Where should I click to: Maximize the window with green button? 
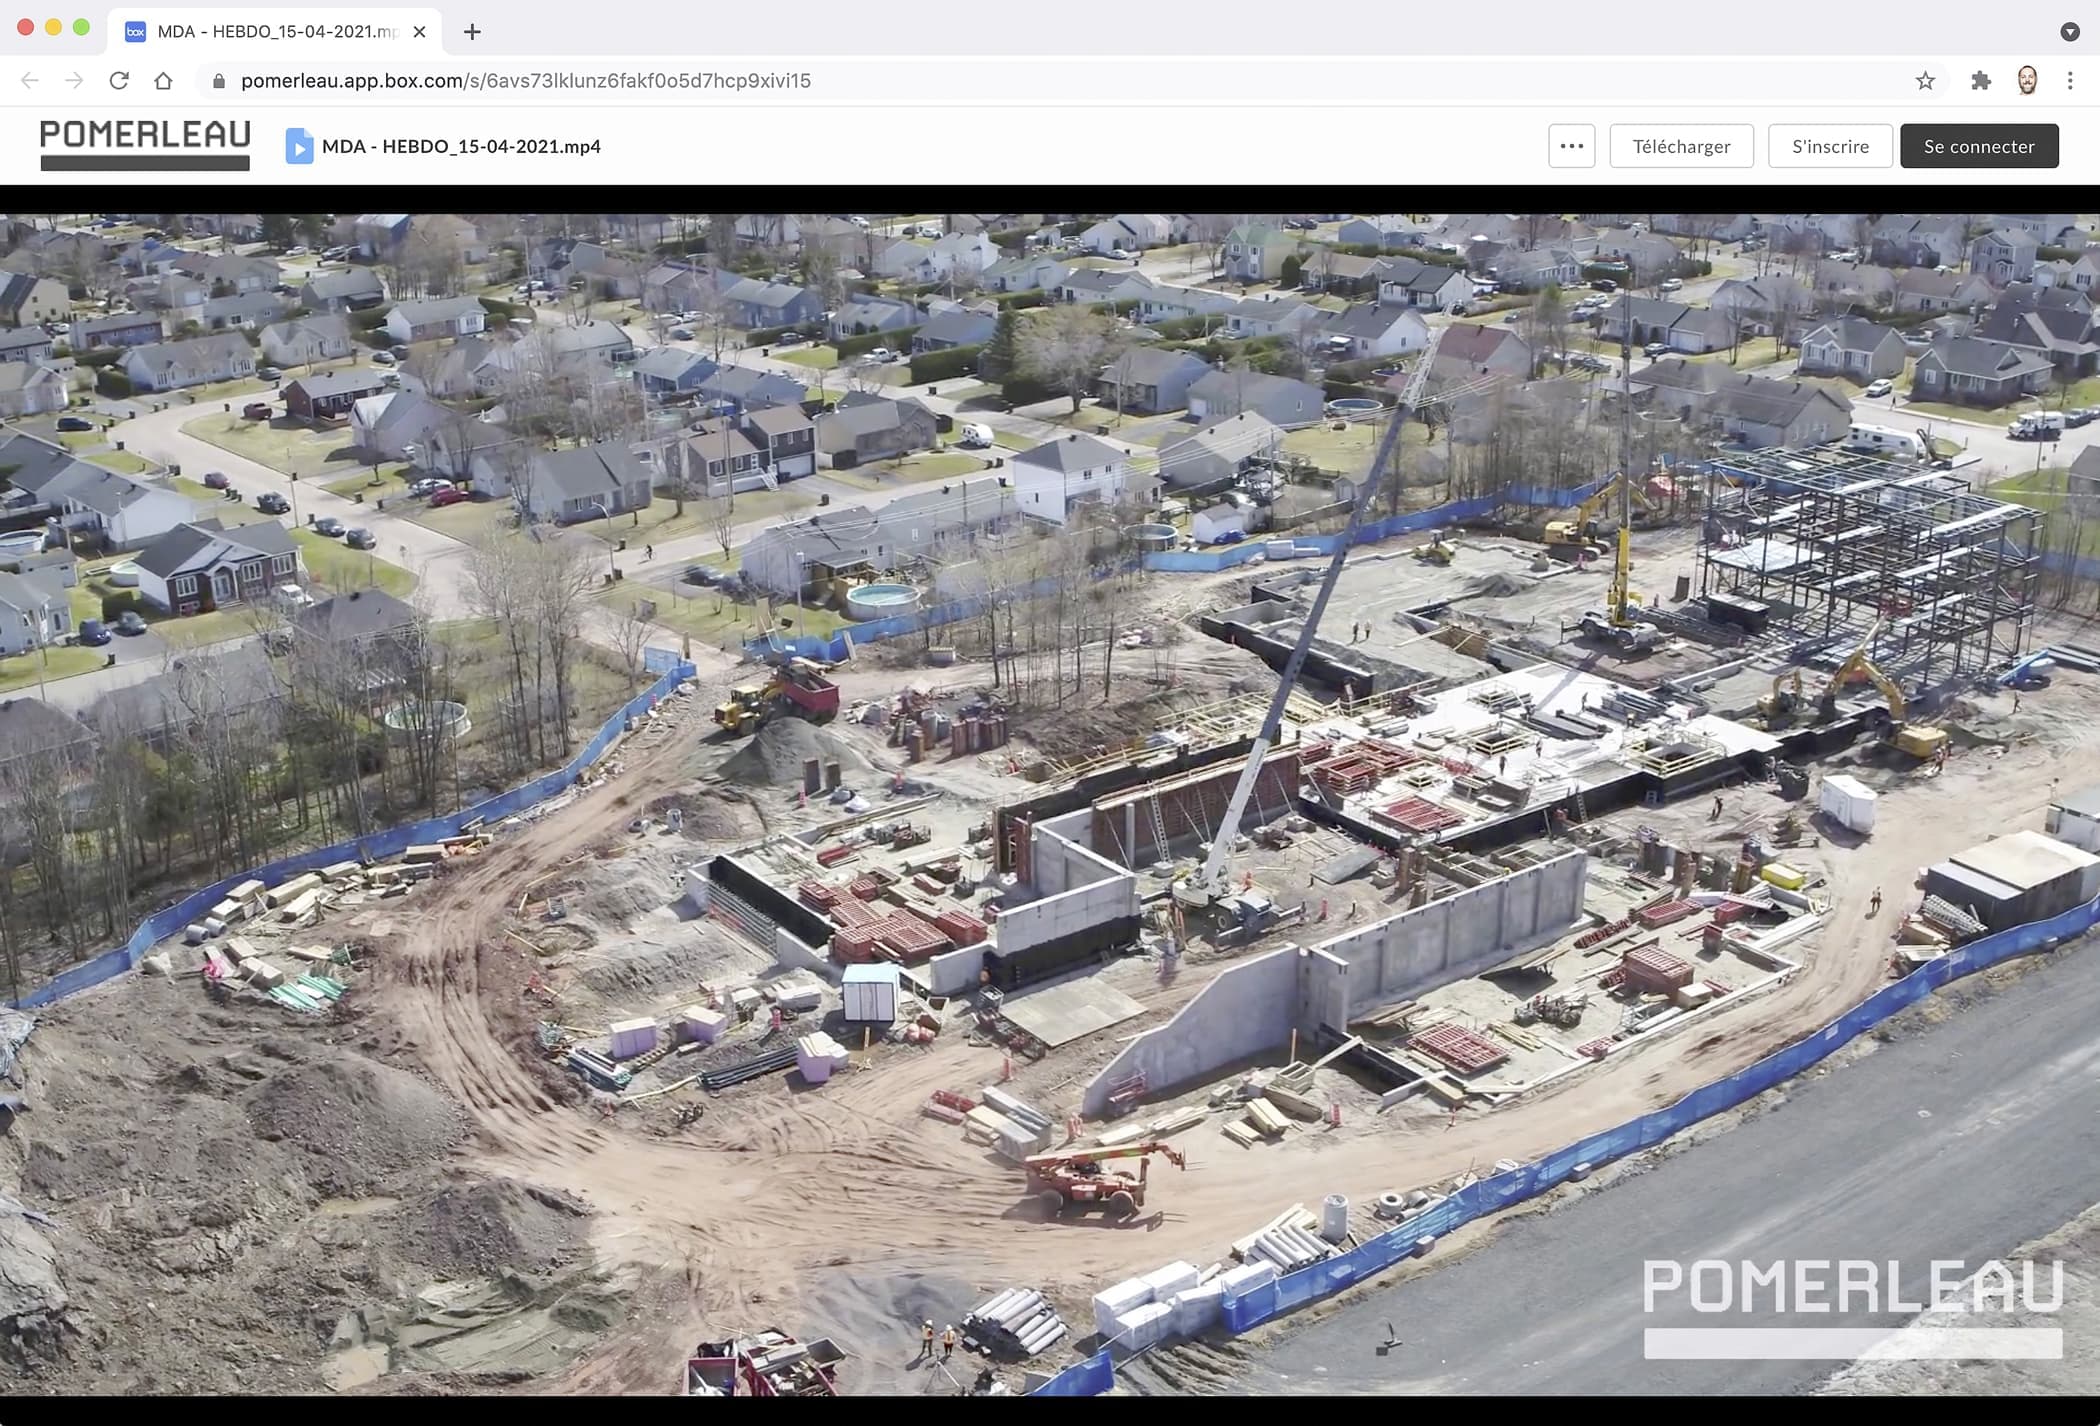(82, 28)
